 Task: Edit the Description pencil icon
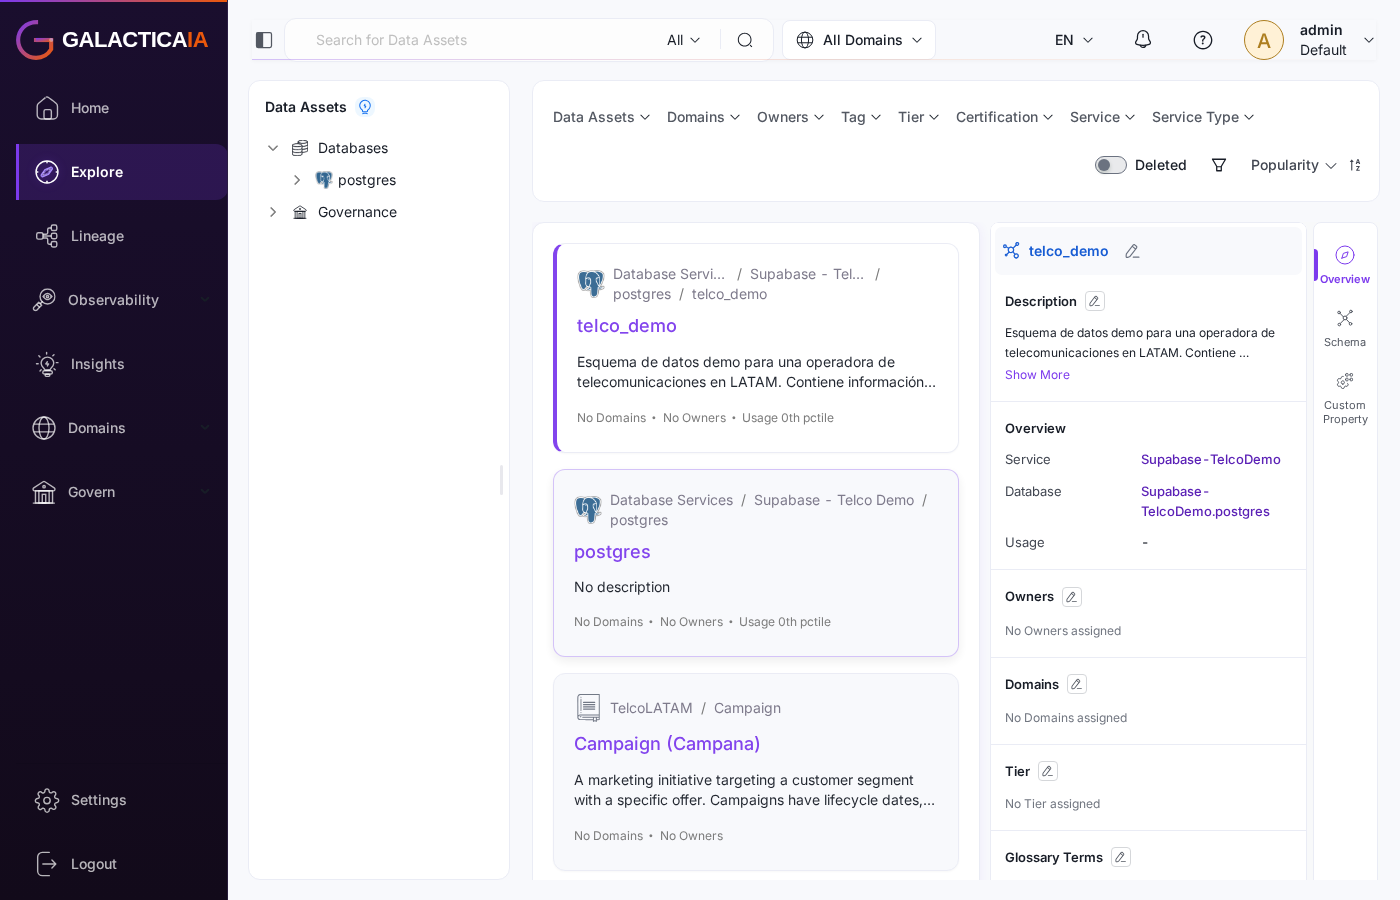(1095, 301)
